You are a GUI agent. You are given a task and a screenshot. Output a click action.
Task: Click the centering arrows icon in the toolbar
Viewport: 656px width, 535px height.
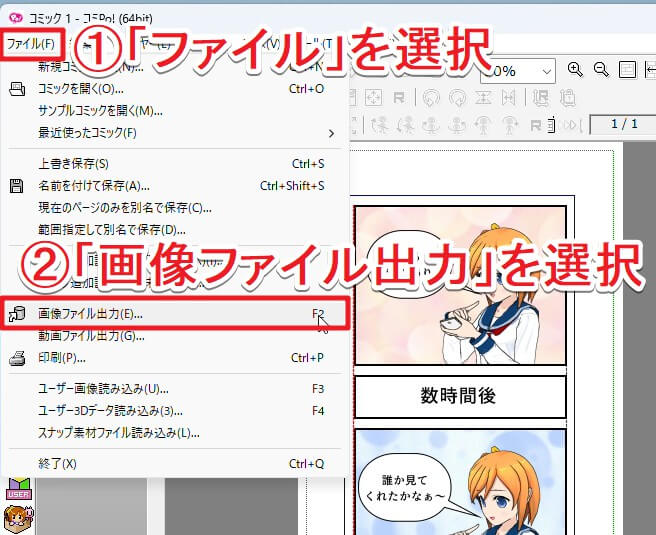point(373,98)
